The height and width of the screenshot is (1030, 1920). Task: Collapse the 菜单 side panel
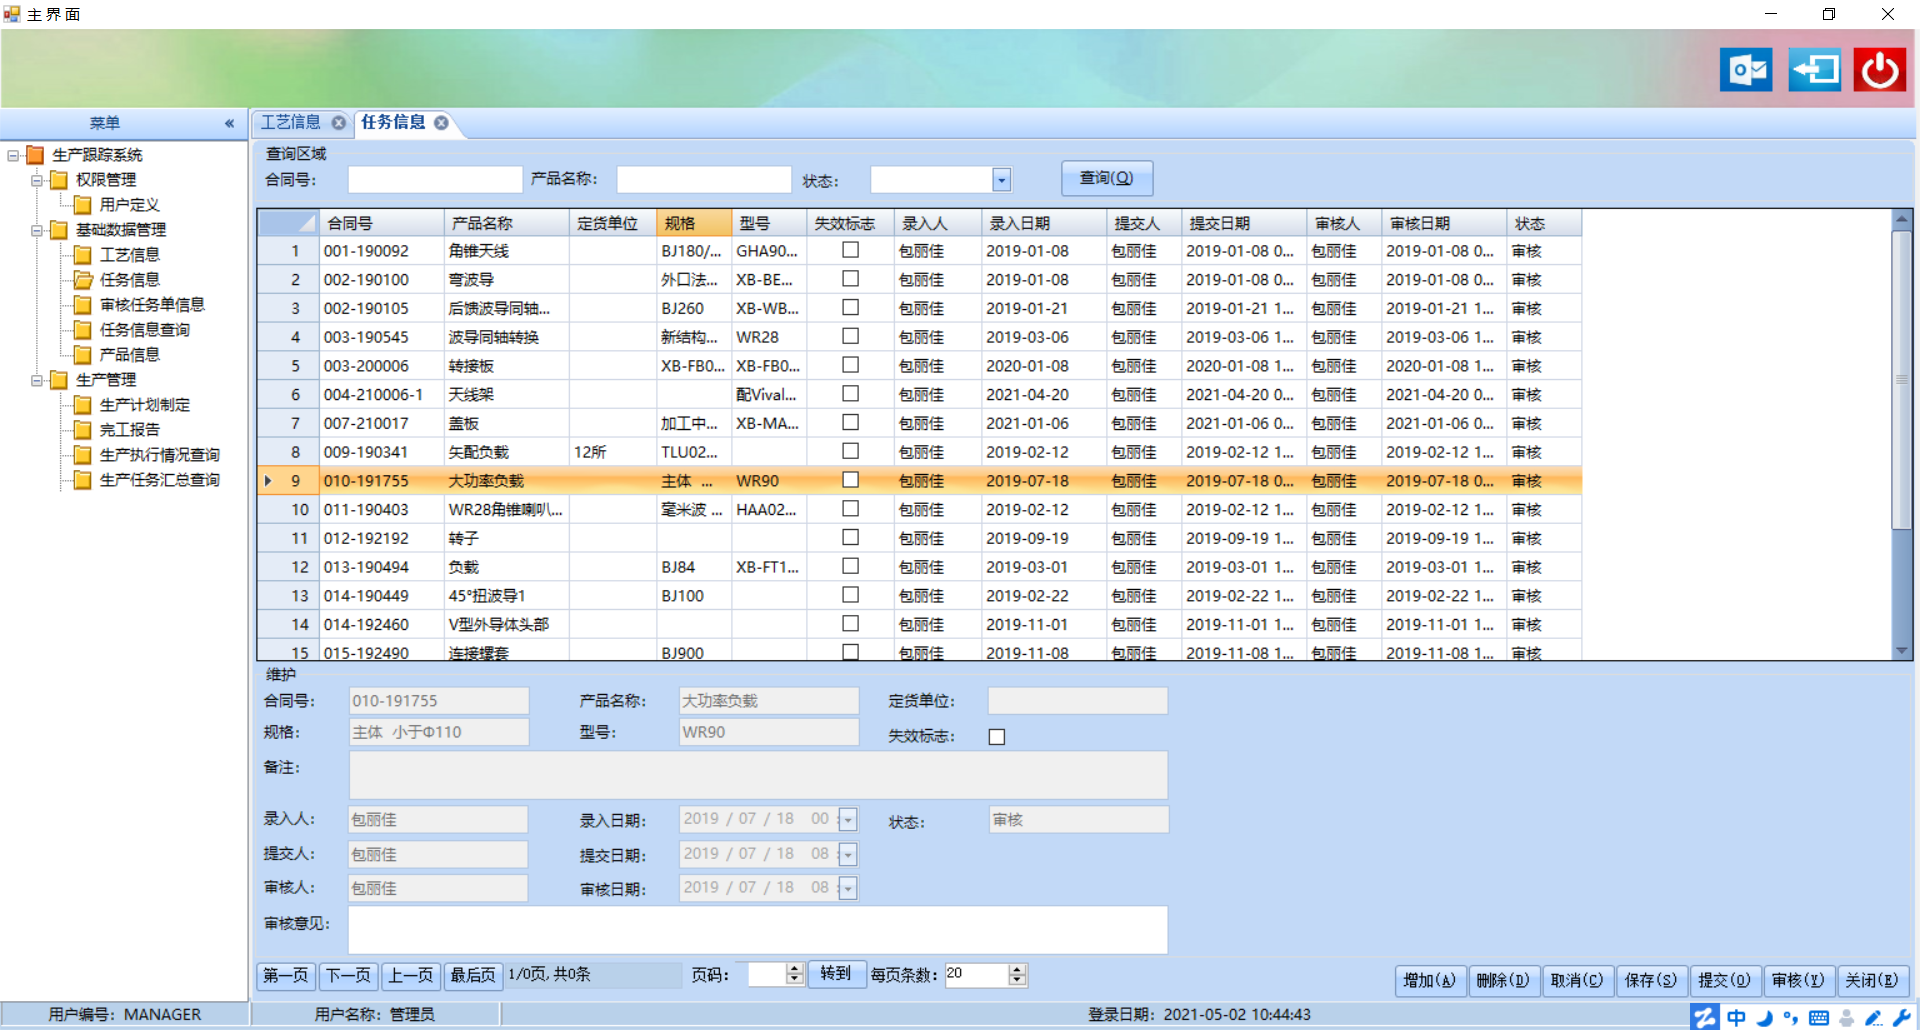coord(229,123)
